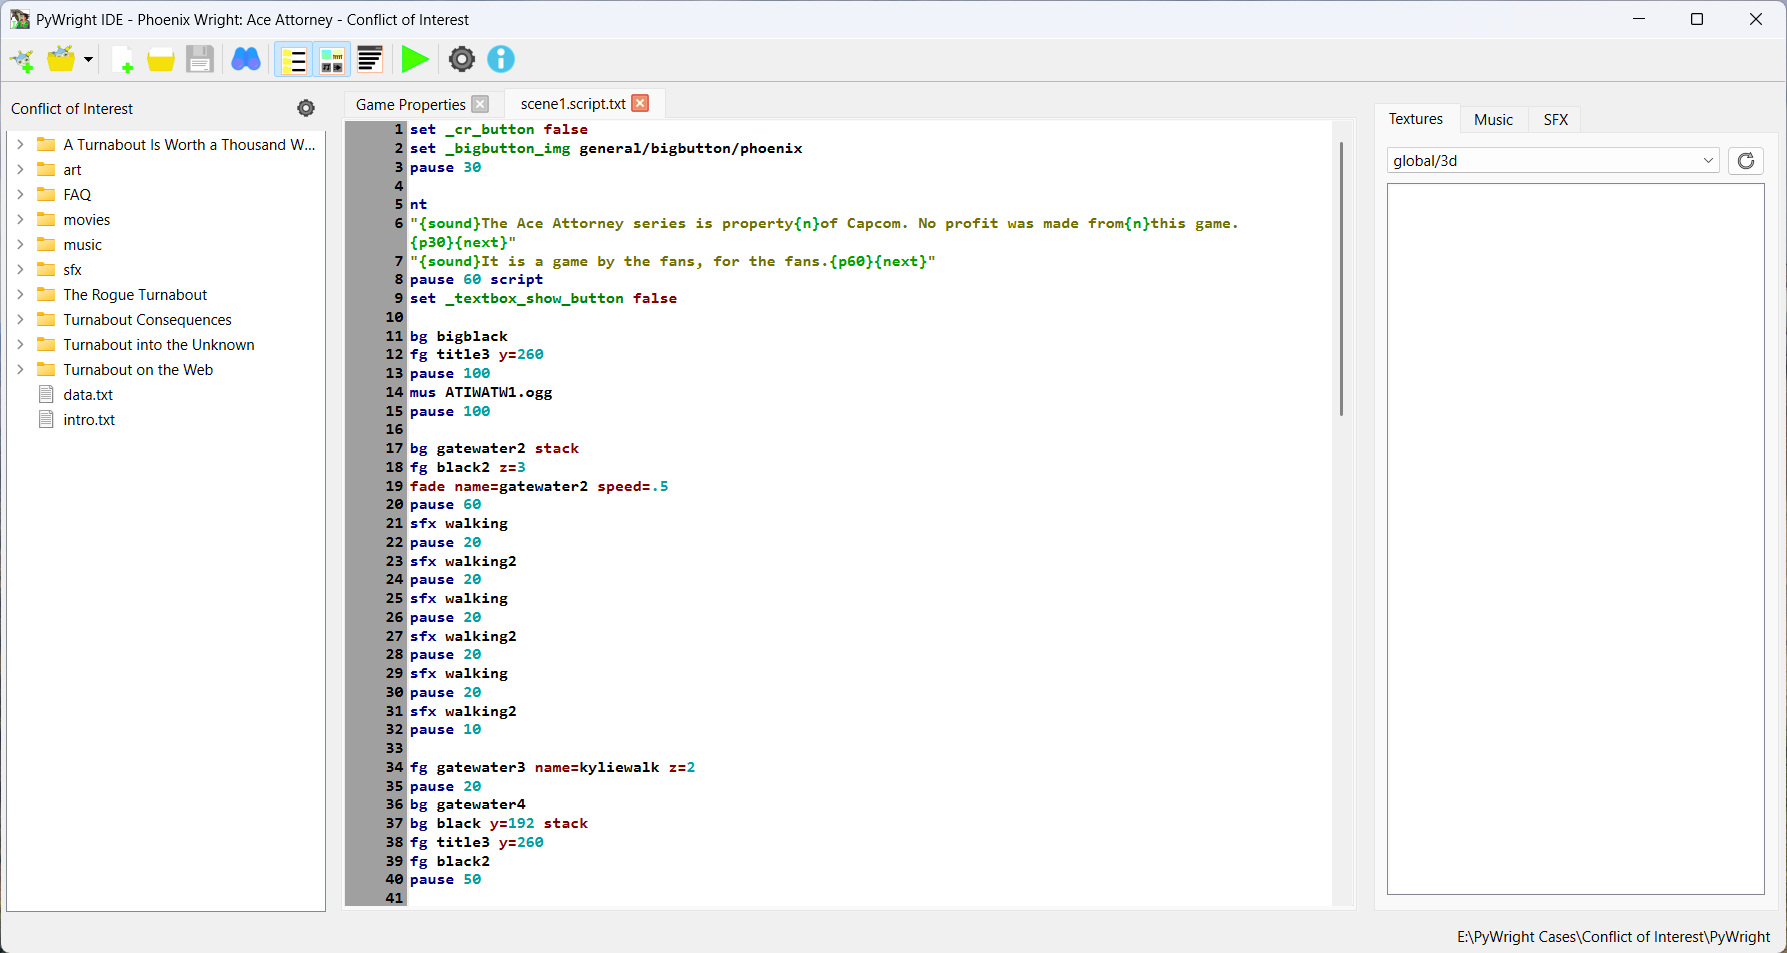The width and height of the screenshot is (1787, 953).
Task: Expand the sfx folder
Action: pos(20,270)
